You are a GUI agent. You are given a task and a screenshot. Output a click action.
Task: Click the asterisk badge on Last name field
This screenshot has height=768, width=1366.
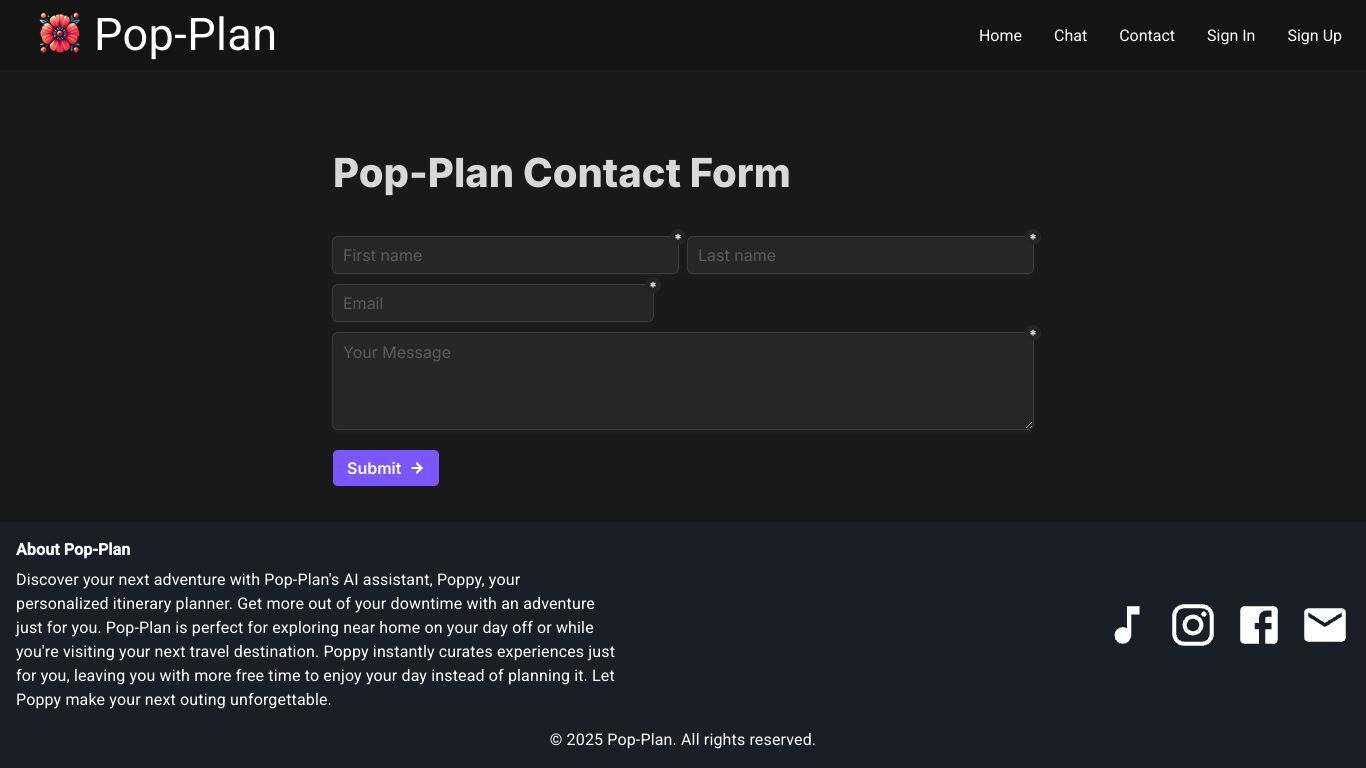1033,237
